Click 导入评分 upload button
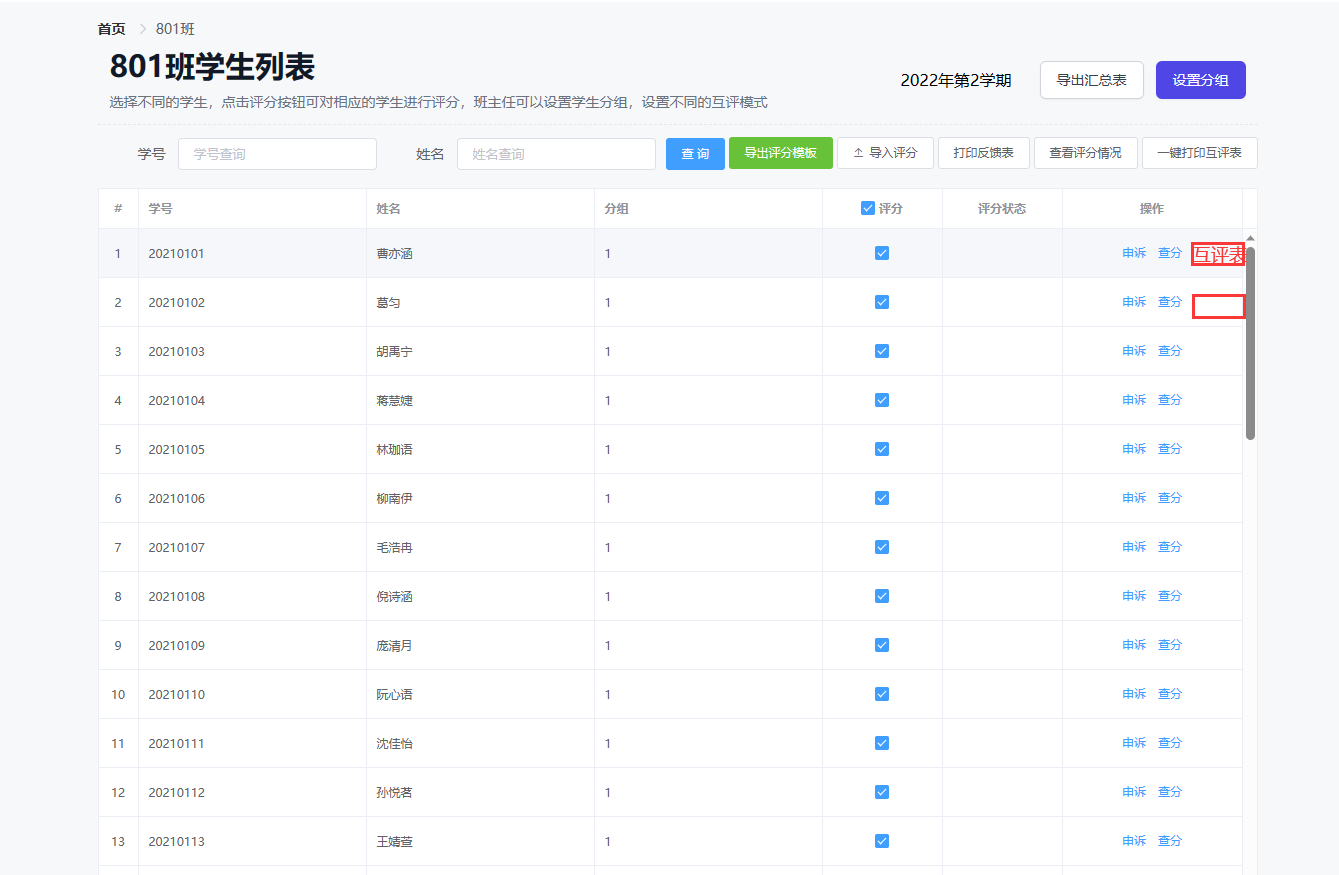Screen dimensions: 1339x875 coord(885,153)
